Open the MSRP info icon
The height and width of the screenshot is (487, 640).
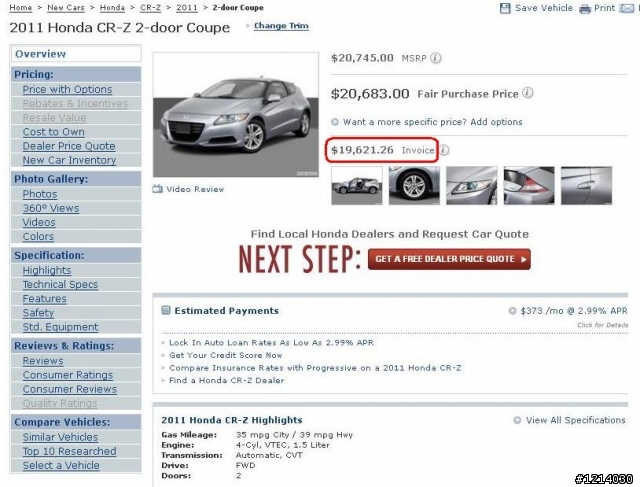[436, 58]
